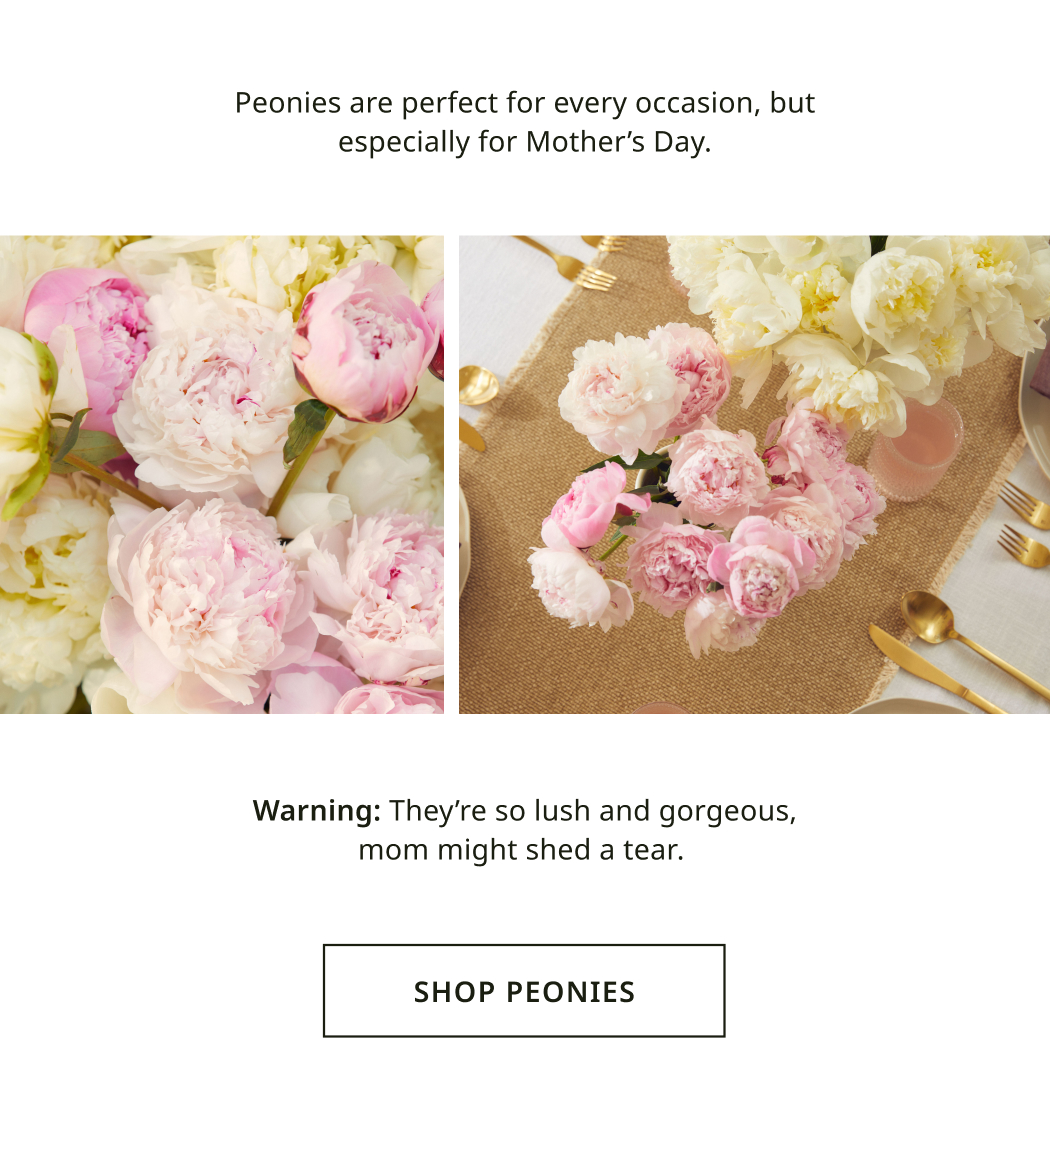Click the small gold spoon at table photo's left edge

click(478, 385)
